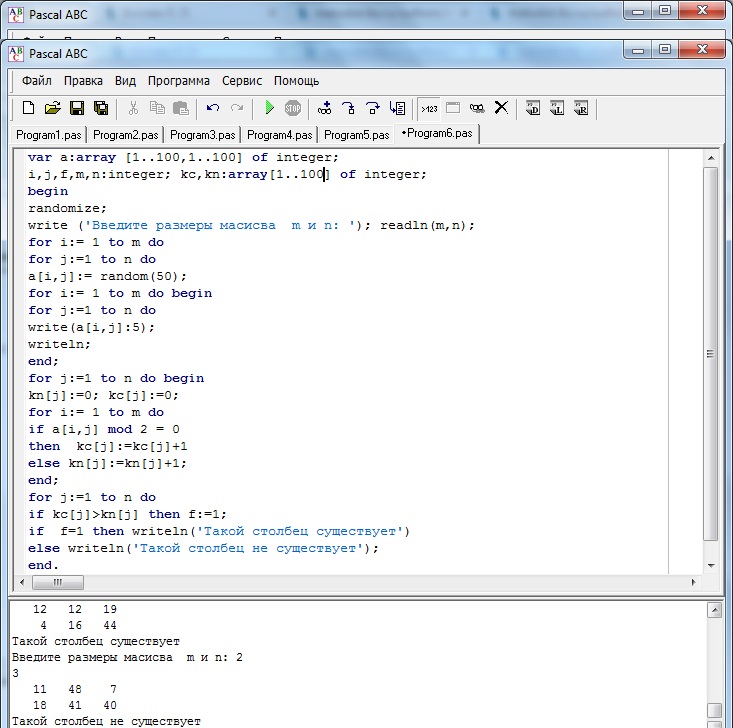Undo the last edit

click(x=213, y=108)
